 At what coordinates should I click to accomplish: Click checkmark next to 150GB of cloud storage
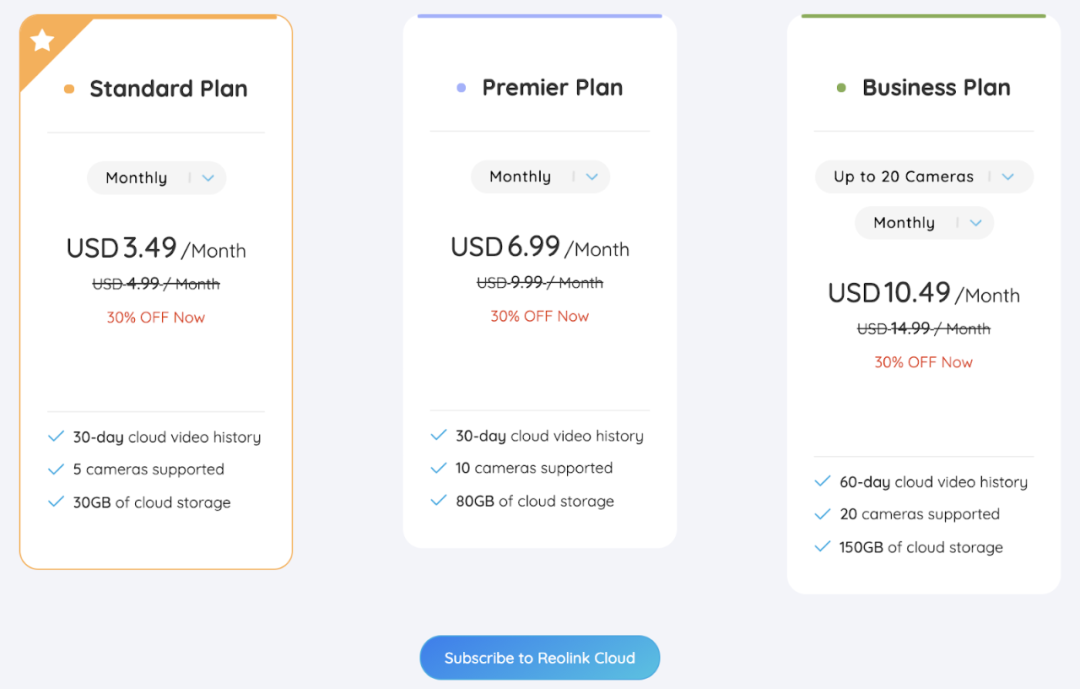click(822, 547)
